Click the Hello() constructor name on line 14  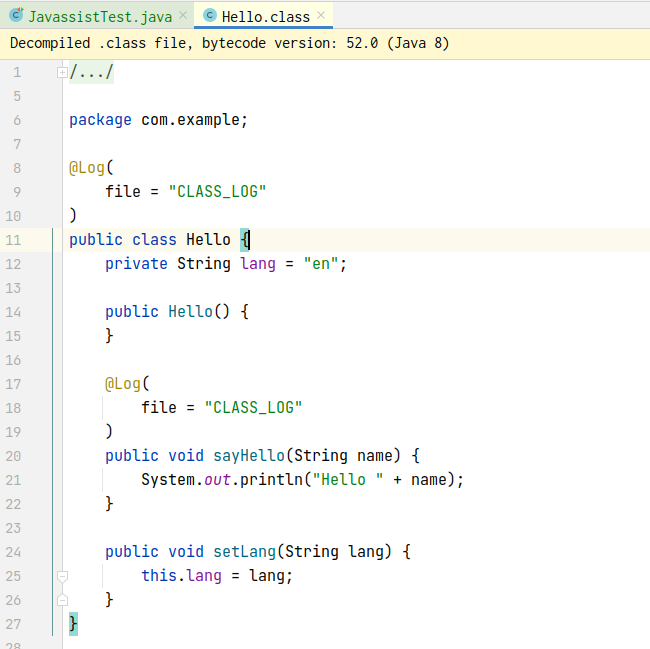tap(190, 312)
